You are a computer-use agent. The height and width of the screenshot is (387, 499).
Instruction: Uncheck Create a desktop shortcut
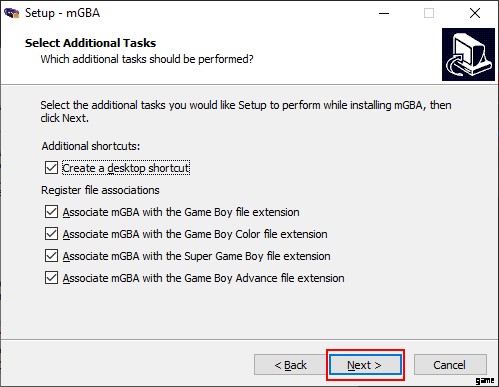51,168
